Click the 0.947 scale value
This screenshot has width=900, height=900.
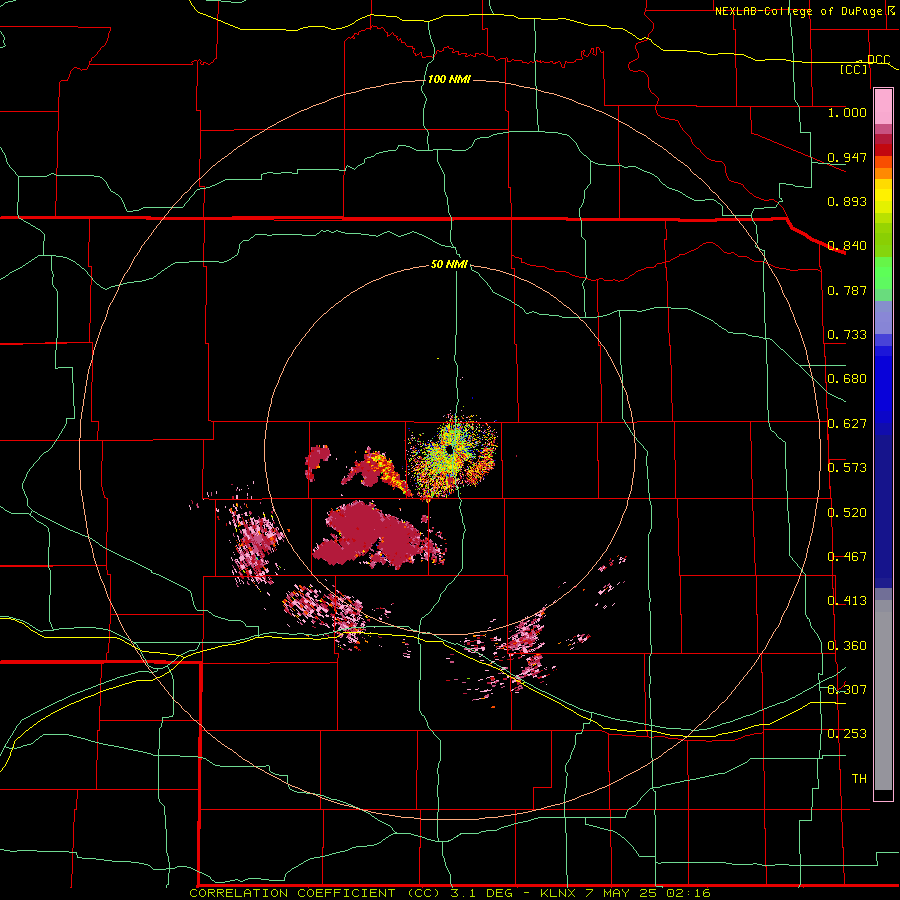point(847,157)
